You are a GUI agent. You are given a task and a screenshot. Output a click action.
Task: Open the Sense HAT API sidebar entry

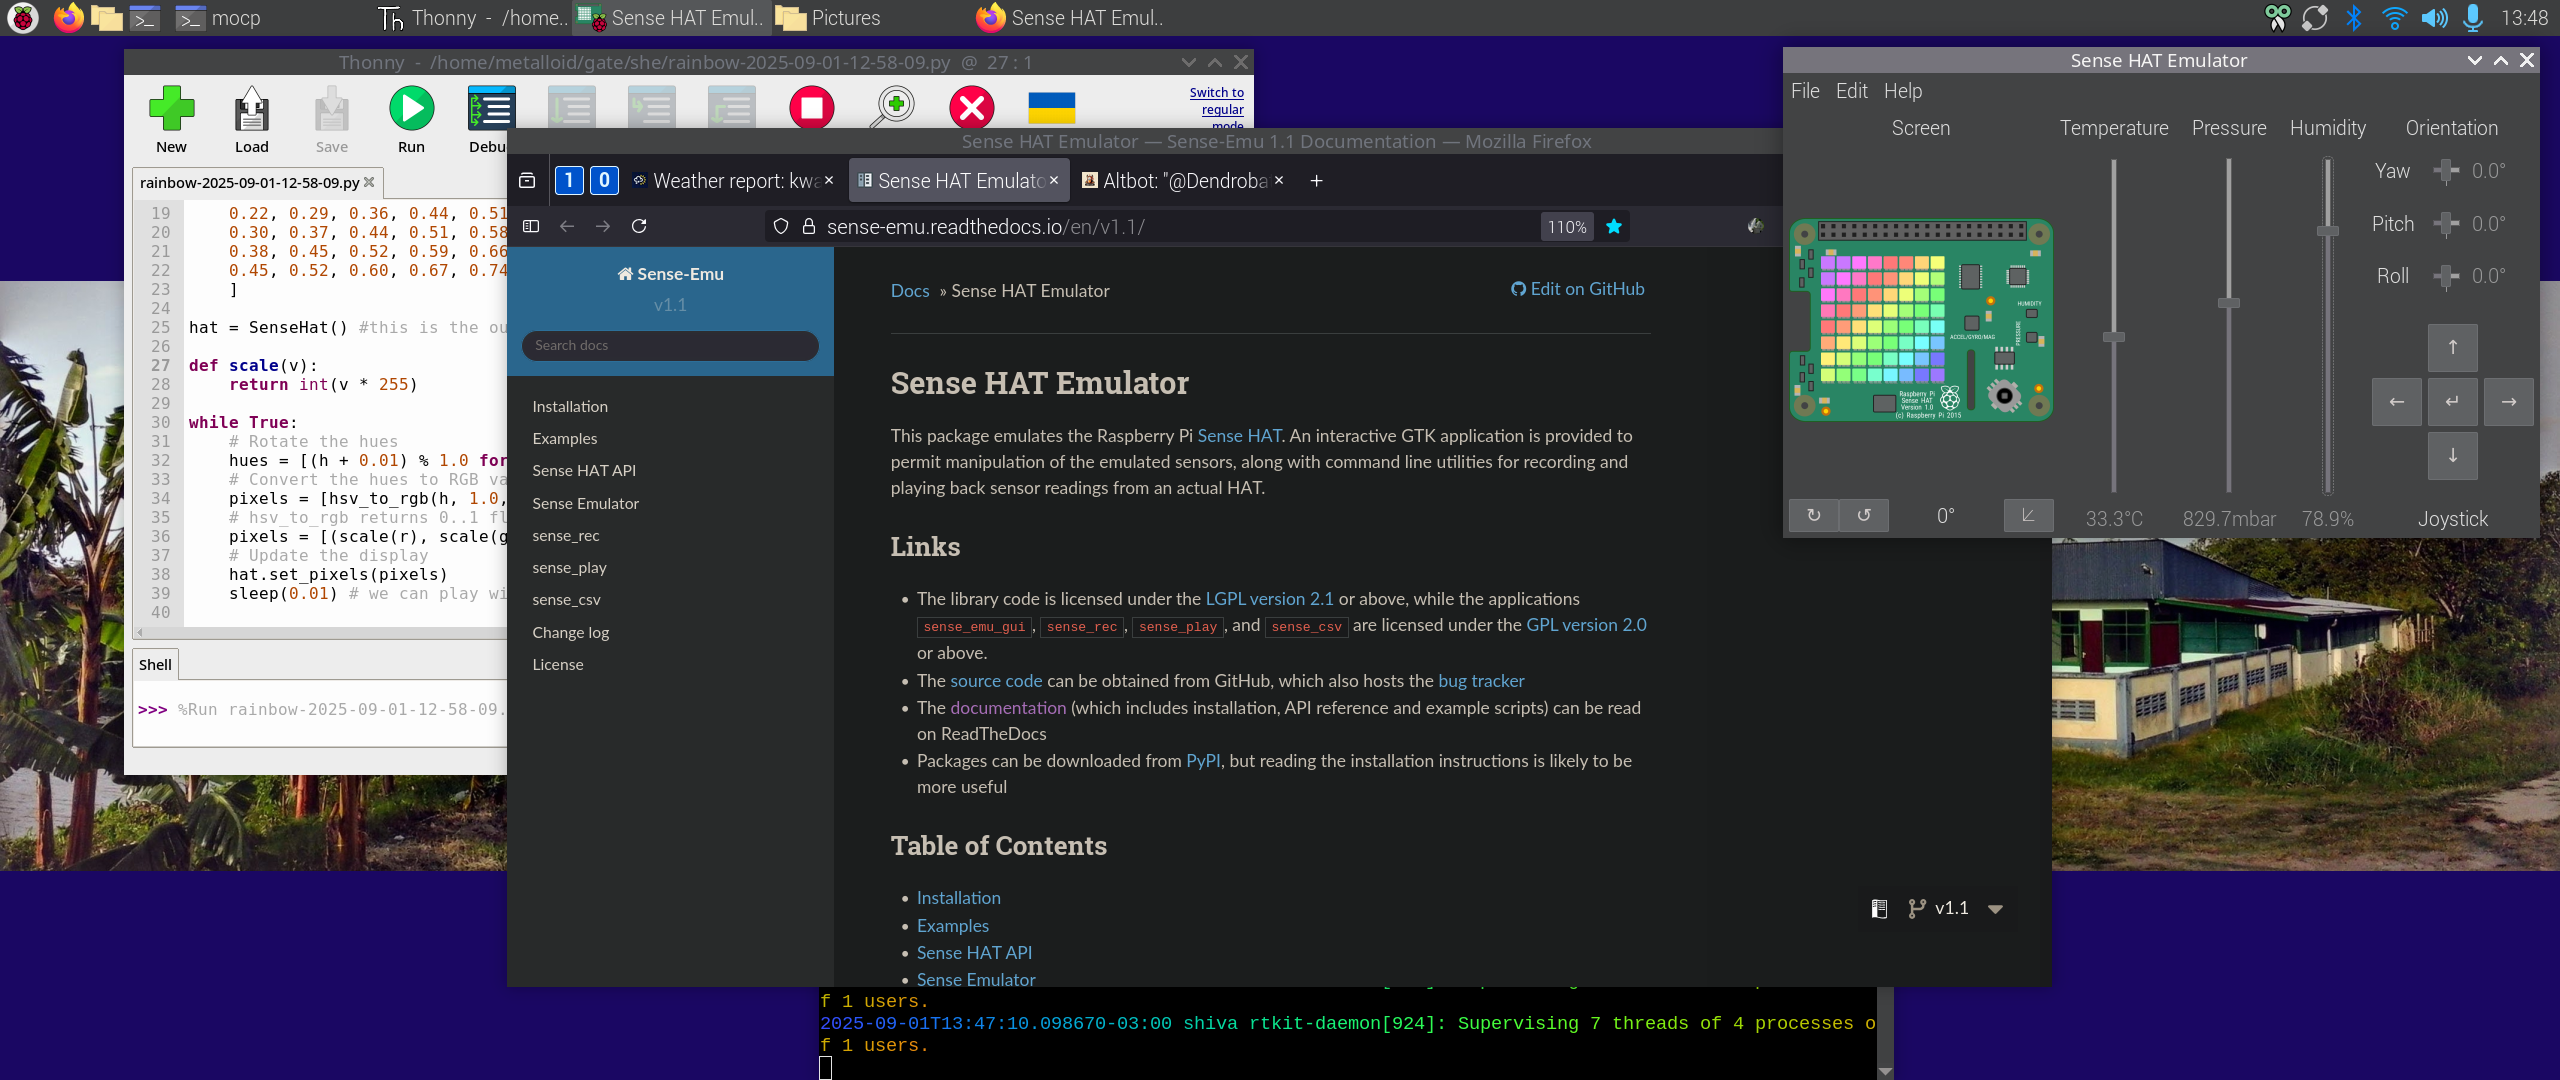(x=584, y=471)
